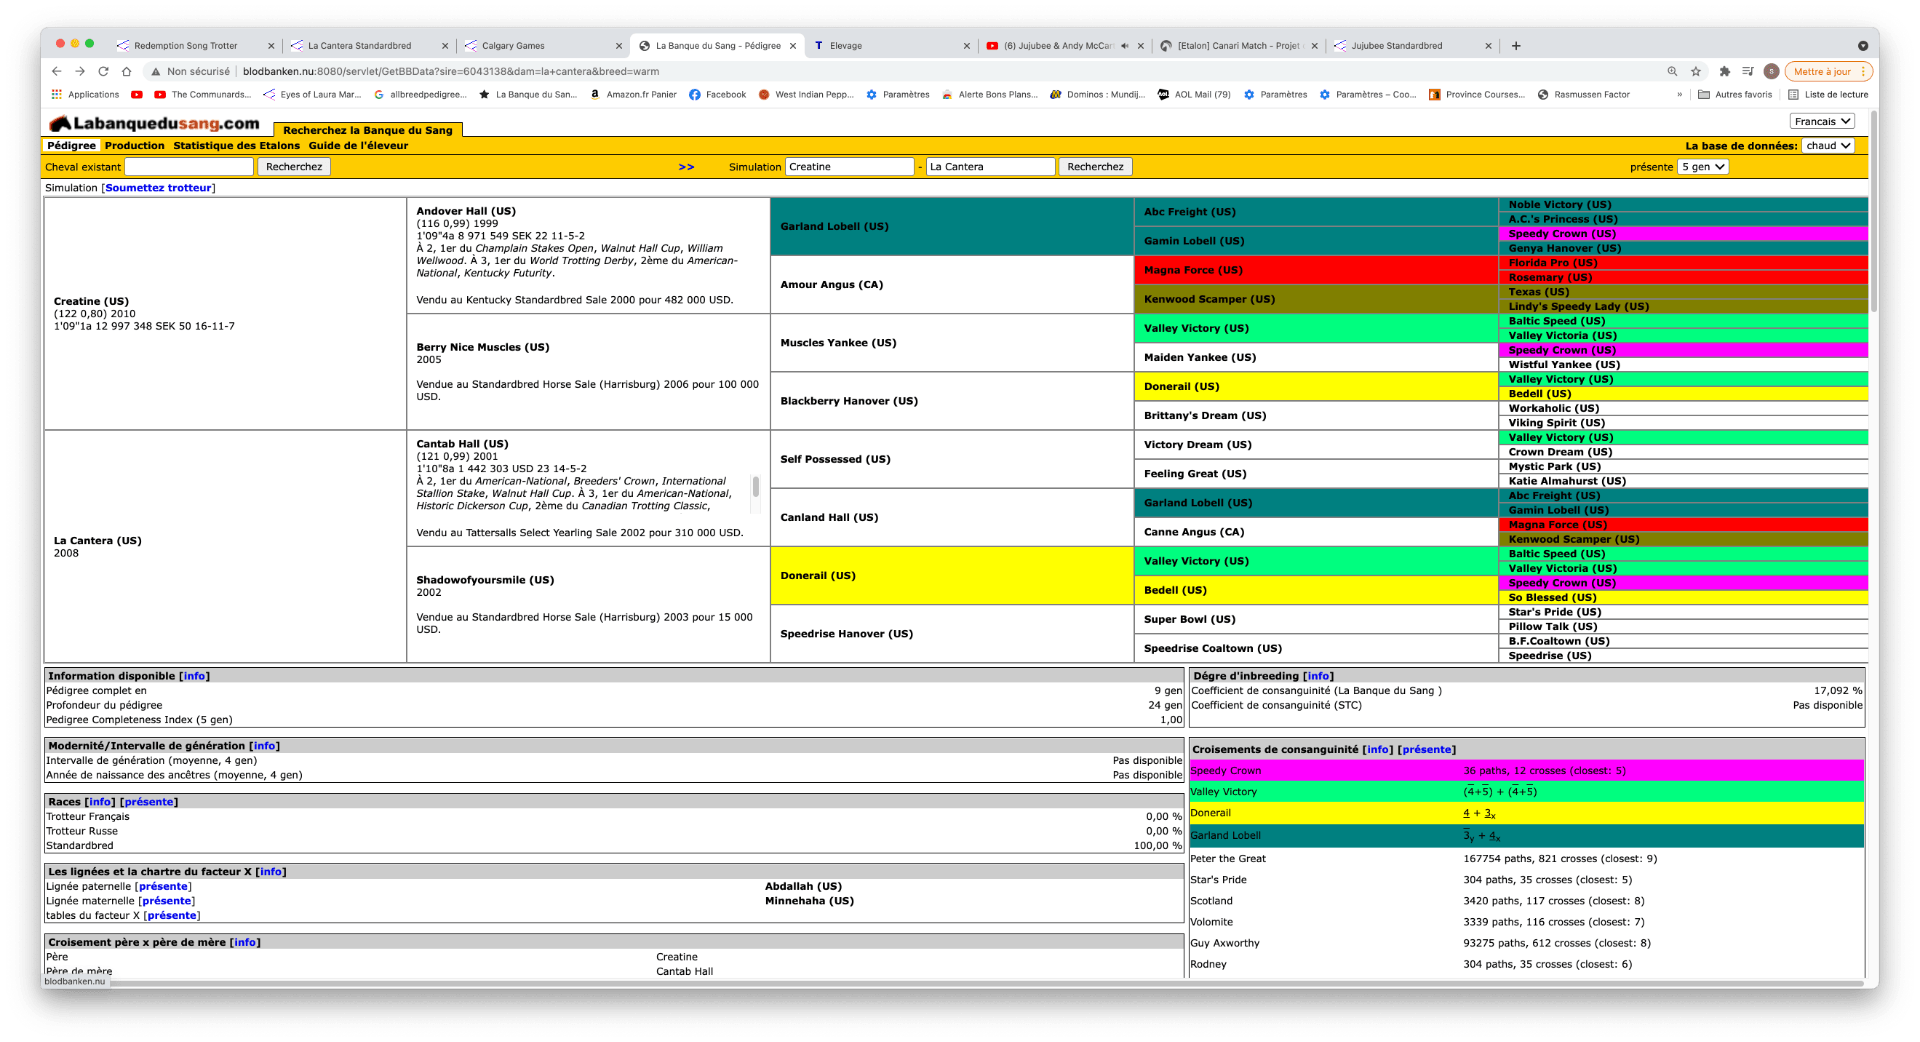Click Recherchez next to Cheval existant
The height and width of the screenshot is (1042, 1920).
point(294,167)
